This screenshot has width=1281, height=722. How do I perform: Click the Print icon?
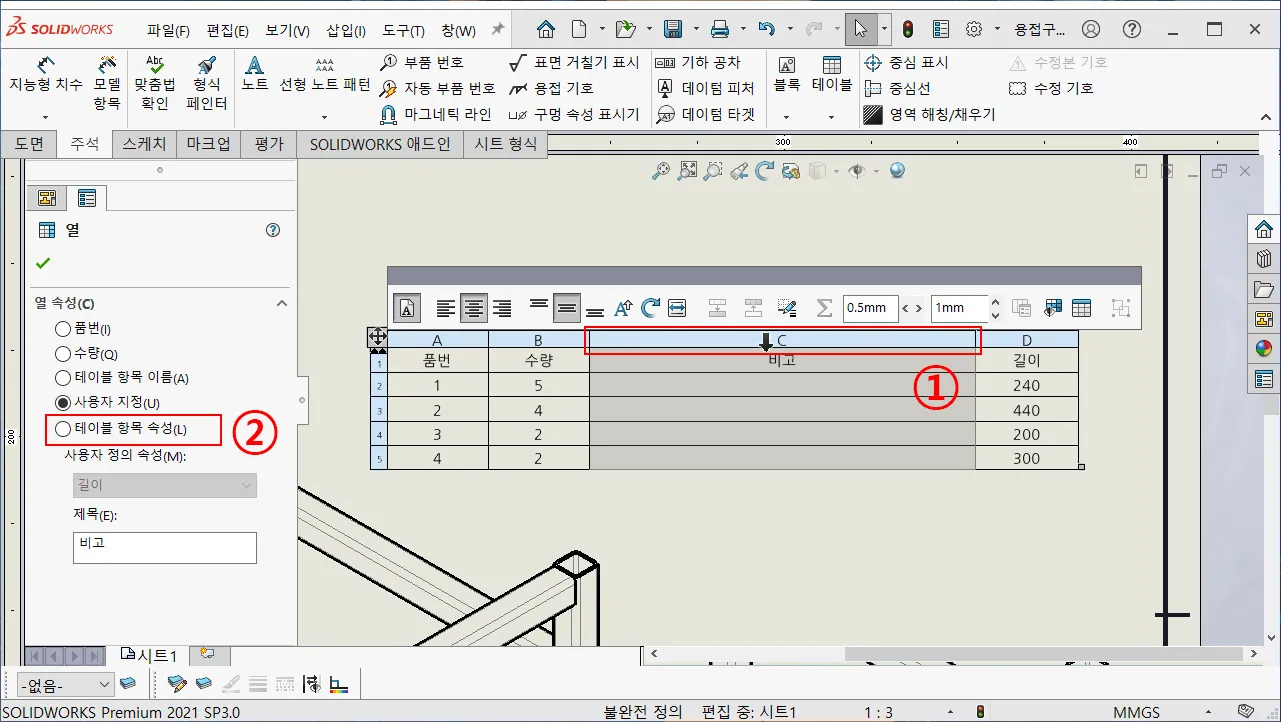tap(720, 28)
